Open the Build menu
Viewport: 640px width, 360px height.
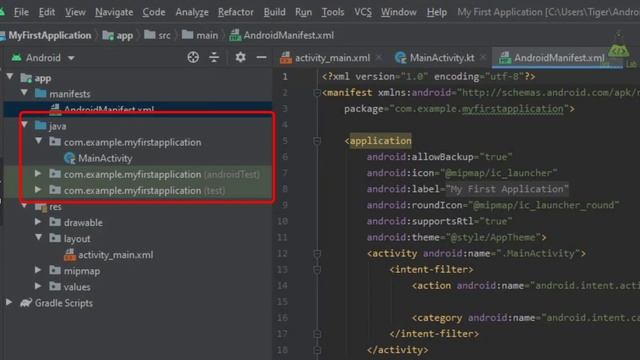click(274, 12)
